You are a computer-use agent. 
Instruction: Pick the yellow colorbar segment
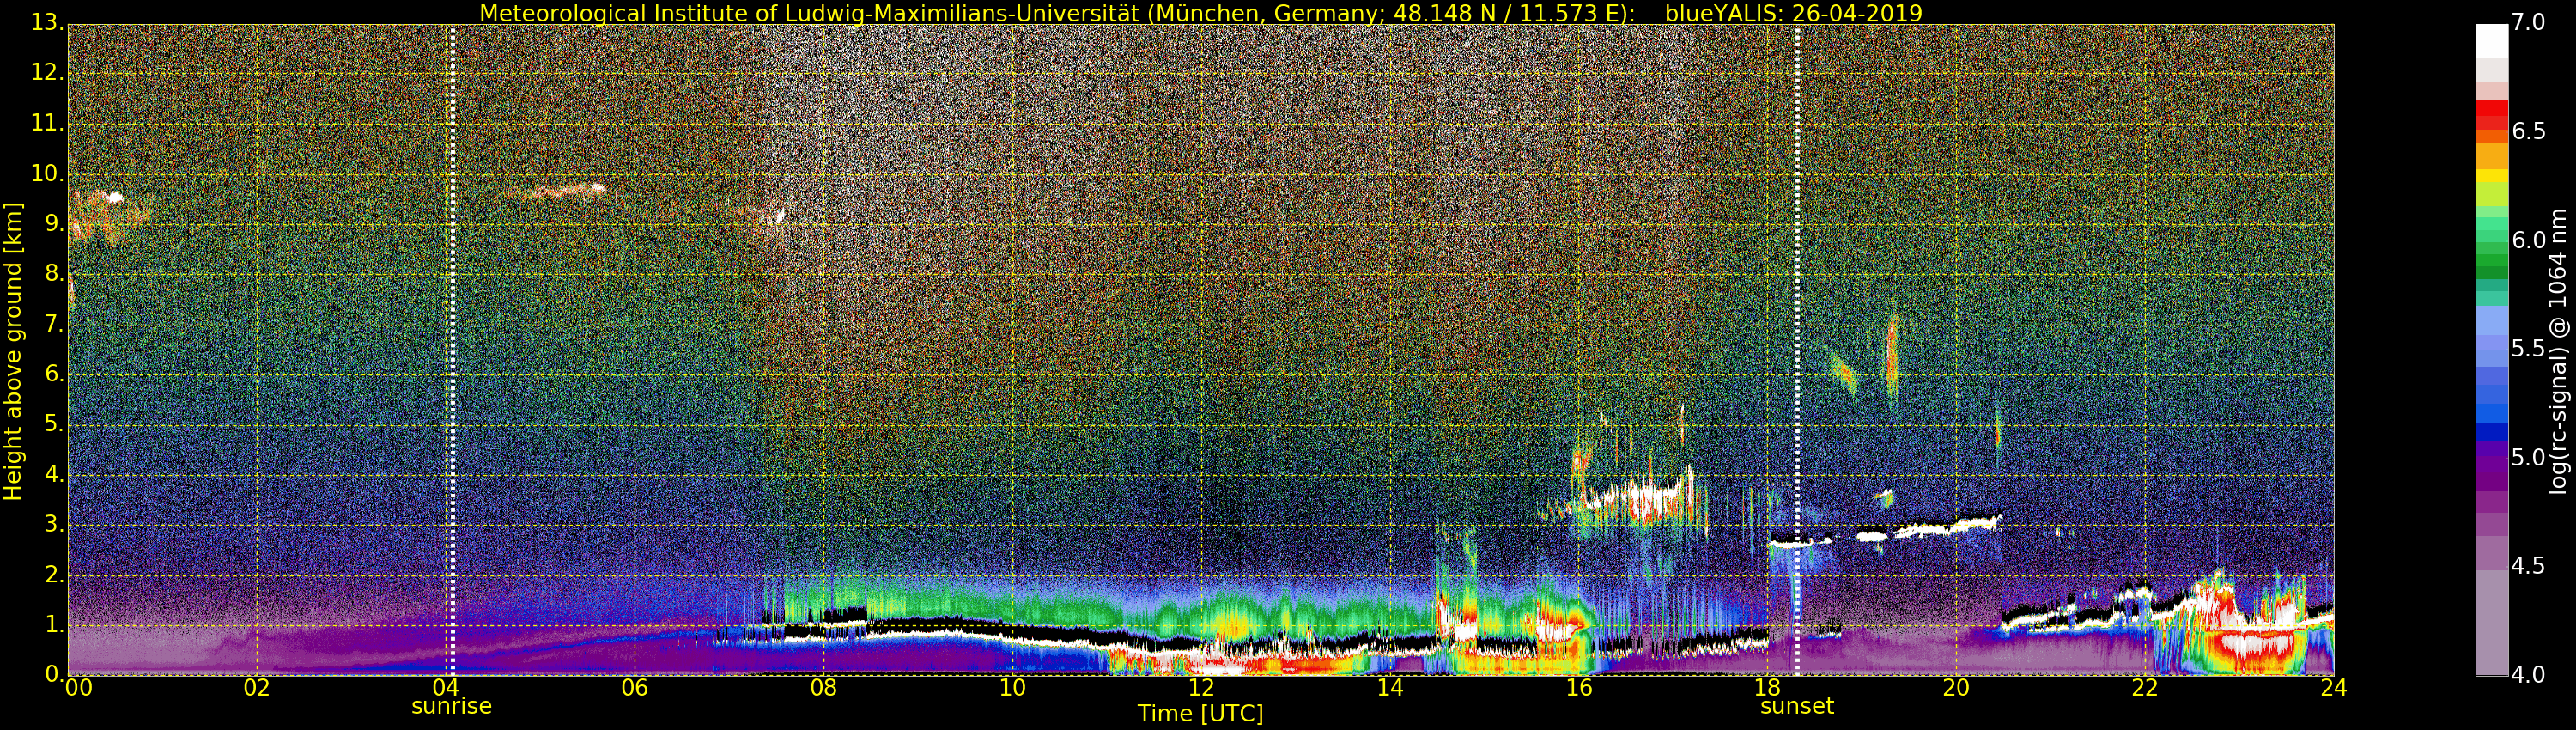(2491, 176)
